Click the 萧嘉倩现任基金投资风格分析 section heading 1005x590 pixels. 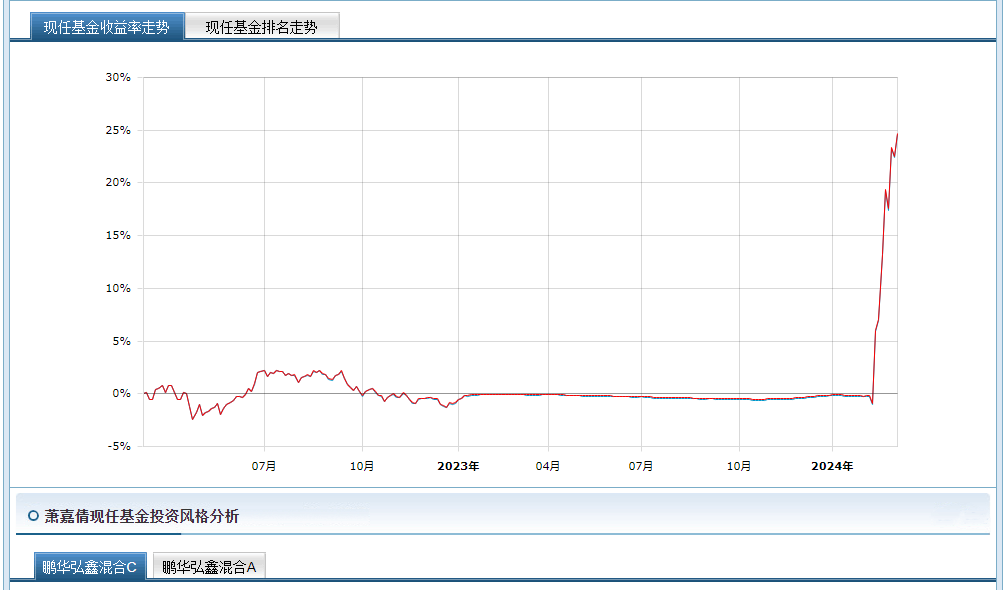(x=141, y=516)
